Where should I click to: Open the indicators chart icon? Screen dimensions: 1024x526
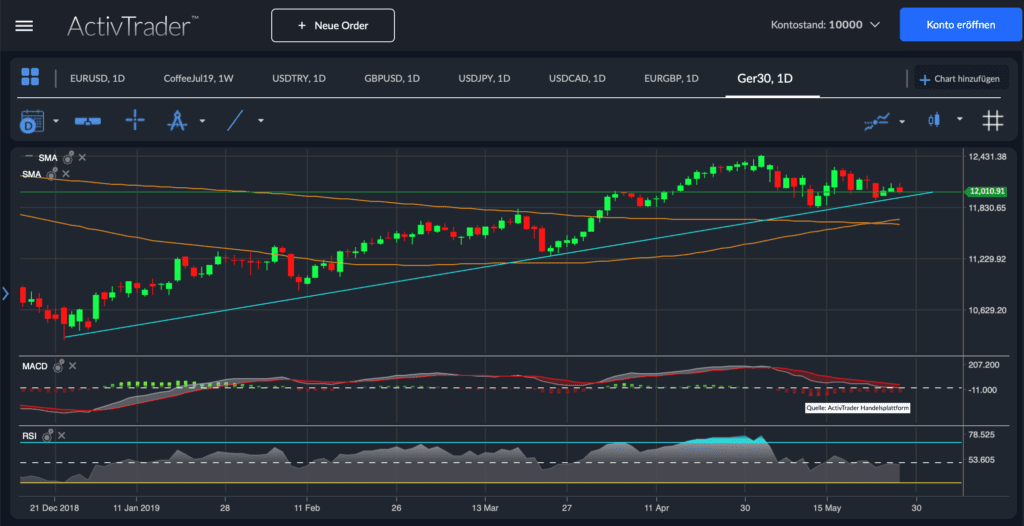tap(877, 121)
